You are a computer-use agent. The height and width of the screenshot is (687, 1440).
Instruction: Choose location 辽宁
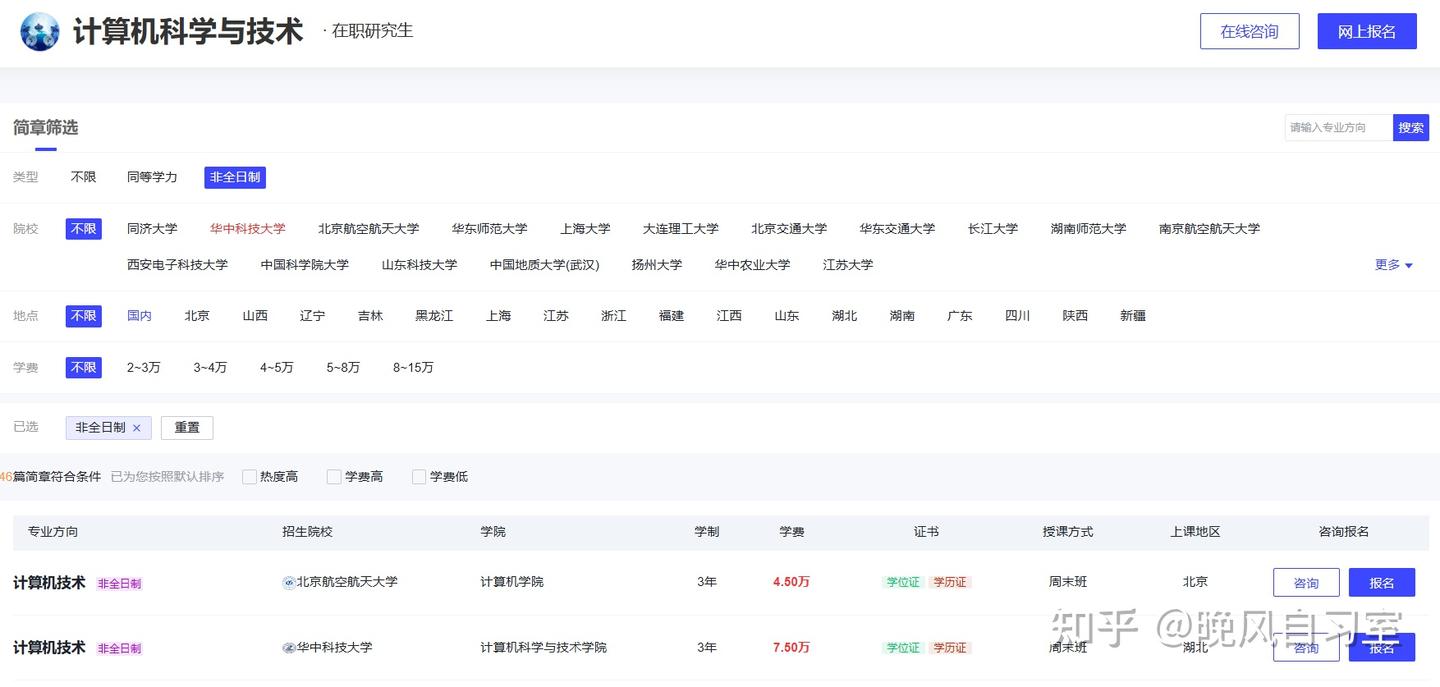pos(312,316)
